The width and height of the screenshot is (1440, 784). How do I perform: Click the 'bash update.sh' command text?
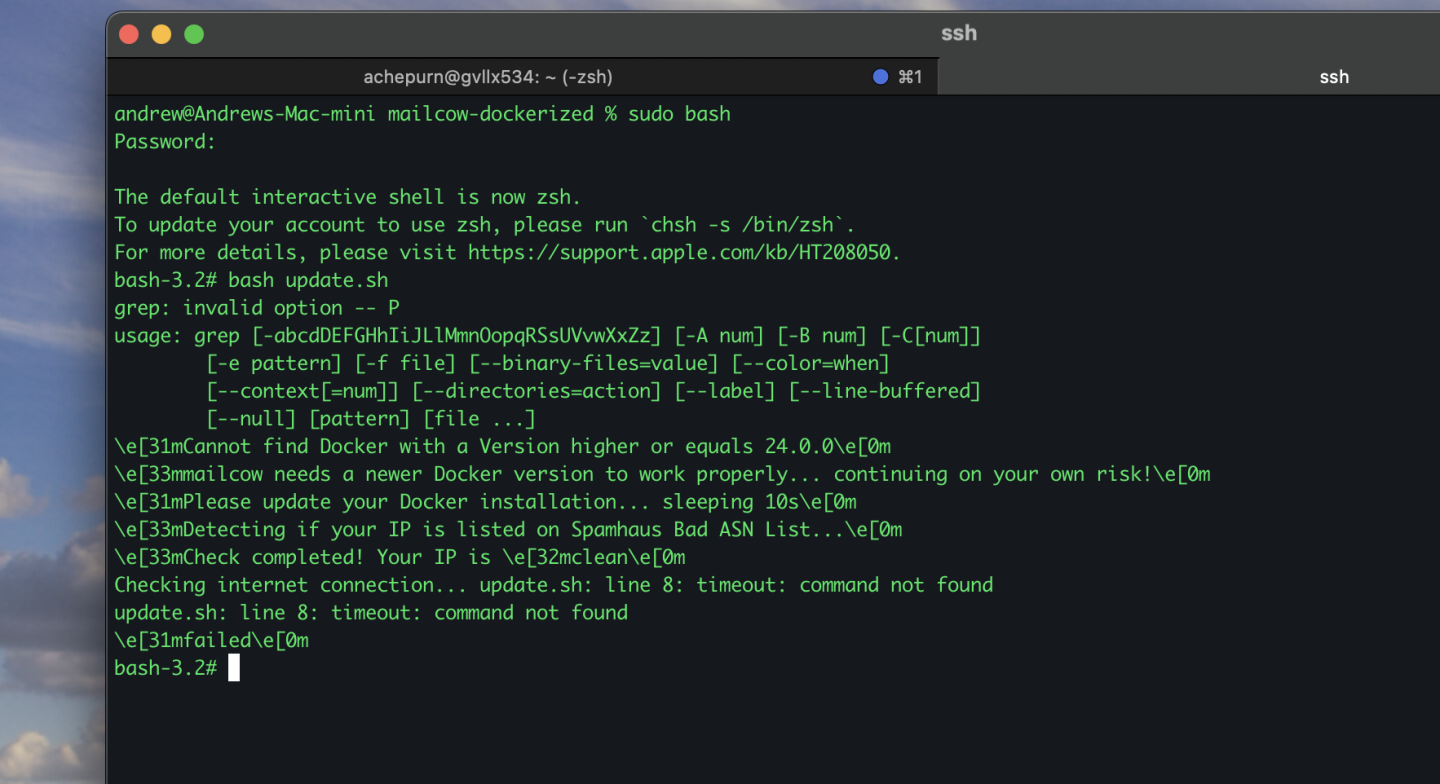click(x=308, y=280)
